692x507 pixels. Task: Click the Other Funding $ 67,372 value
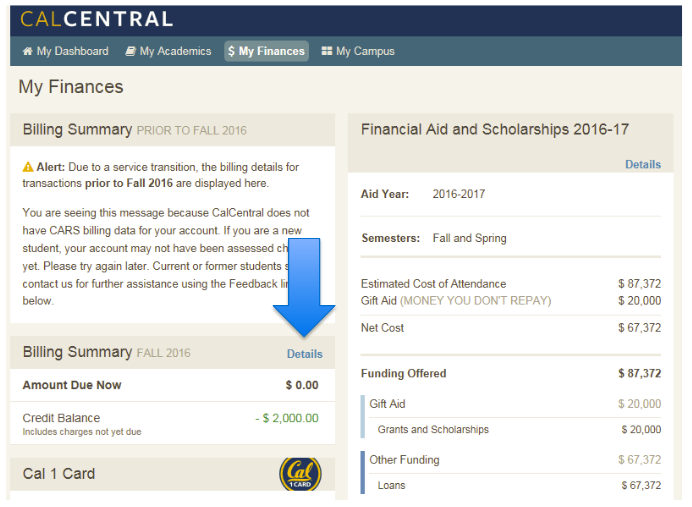pyautogui.click(x=639, y=460)
